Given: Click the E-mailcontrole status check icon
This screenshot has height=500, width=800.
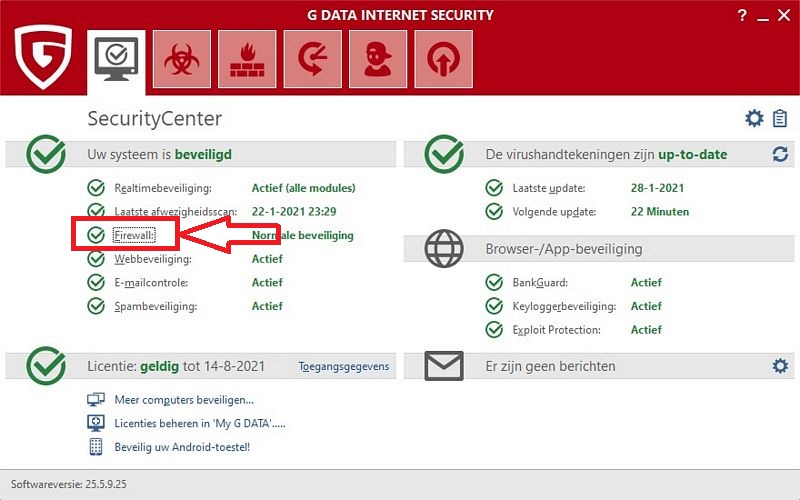Looking at the screenshot, I should point(96,282).
